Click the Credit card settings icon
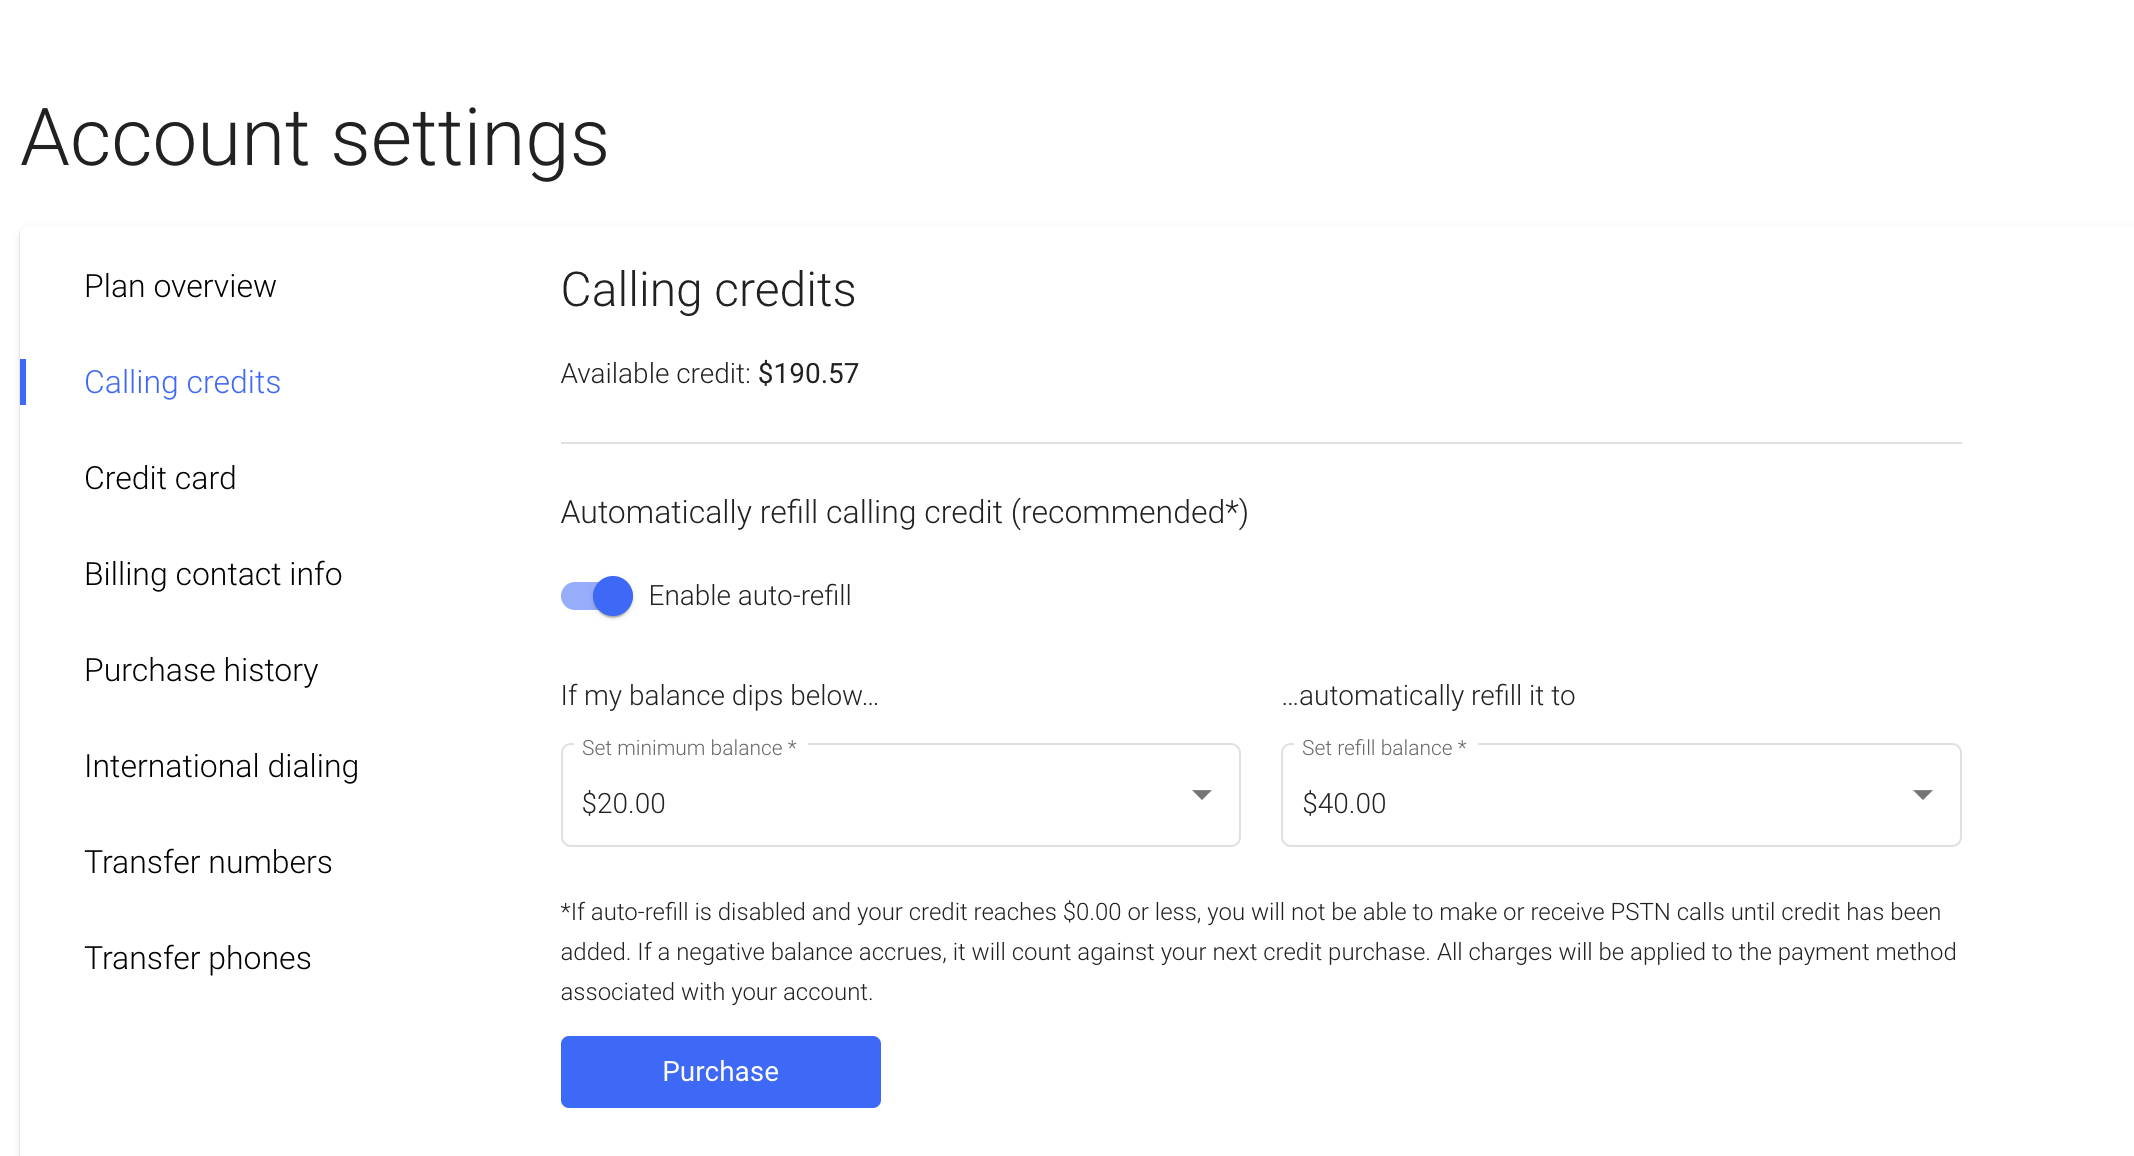This screenshot has height=1156, width=2134. (x=161, y=477)
